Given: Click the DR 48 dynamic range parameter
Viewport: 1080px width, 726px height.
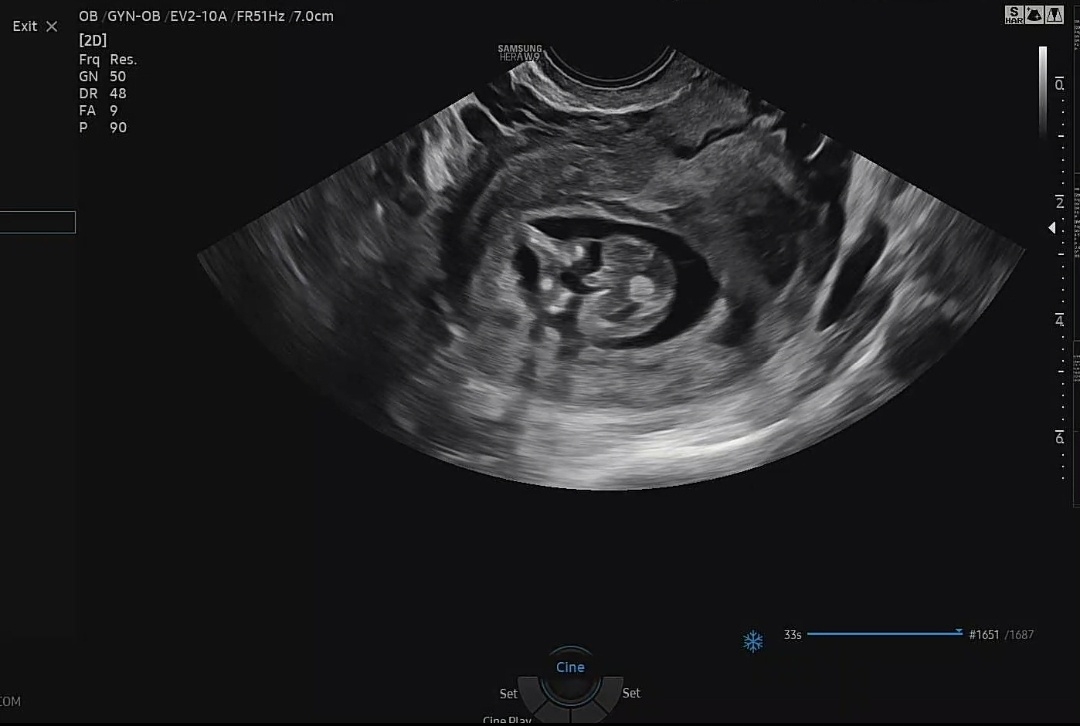Looking at the screenshot, I should pos(102,93).
